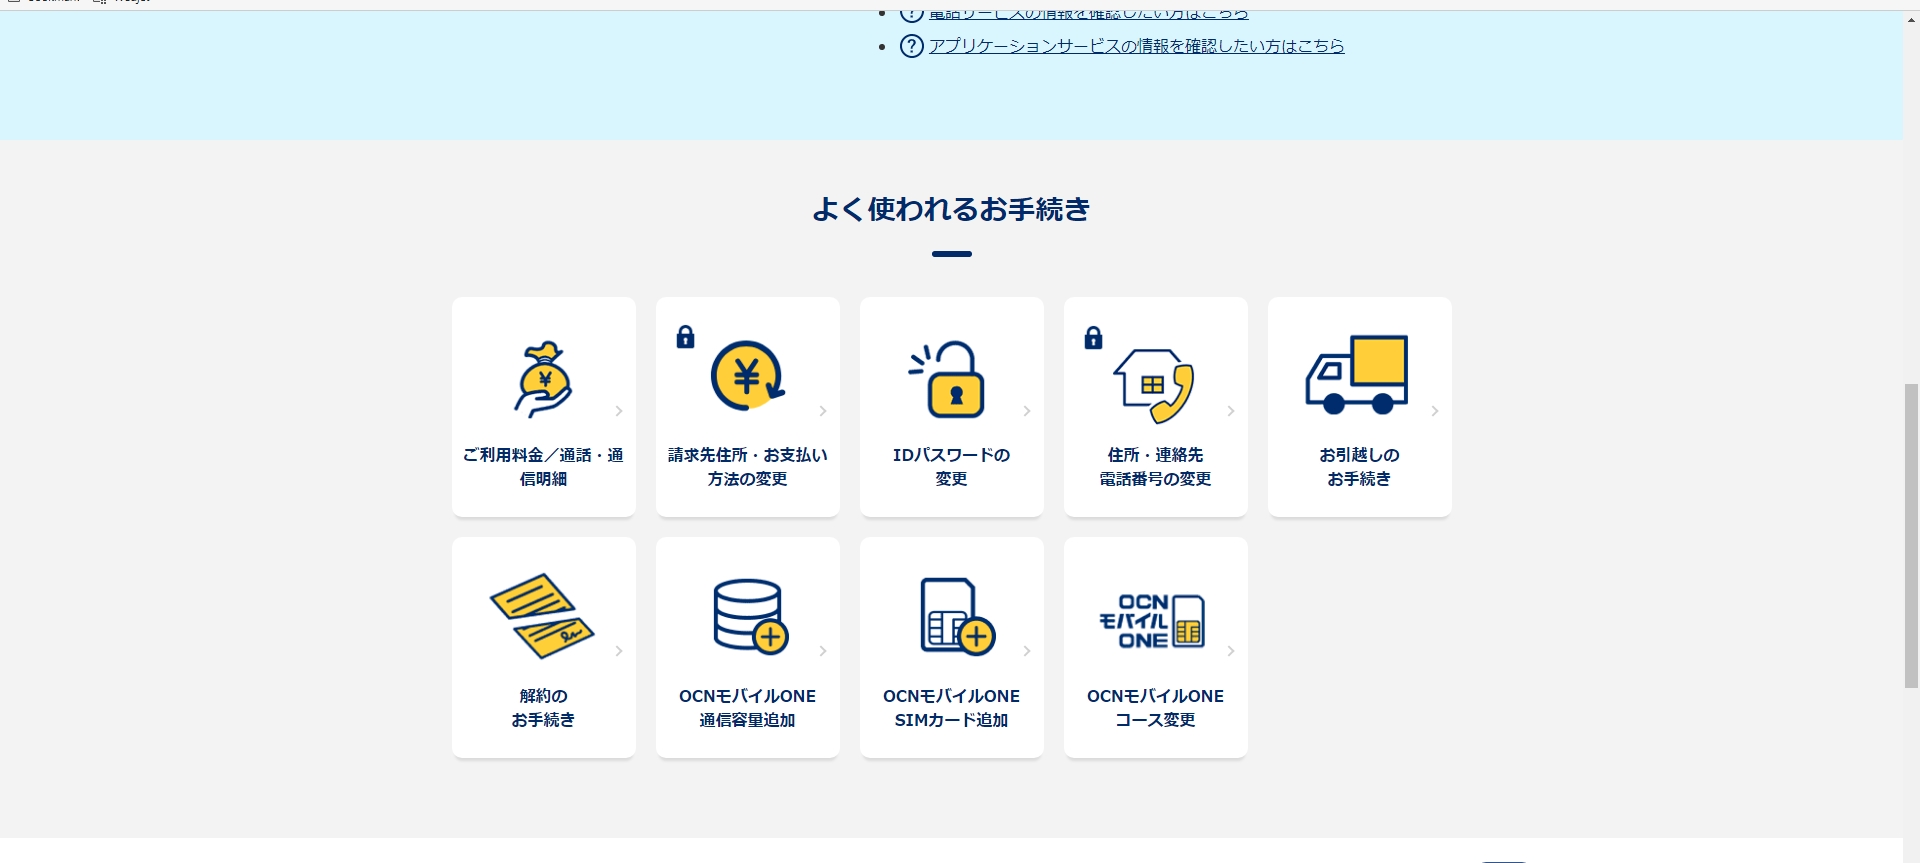Click the scrollbar up arrow
Screen dimensions: 1920x863
[x=1911, y=19]
